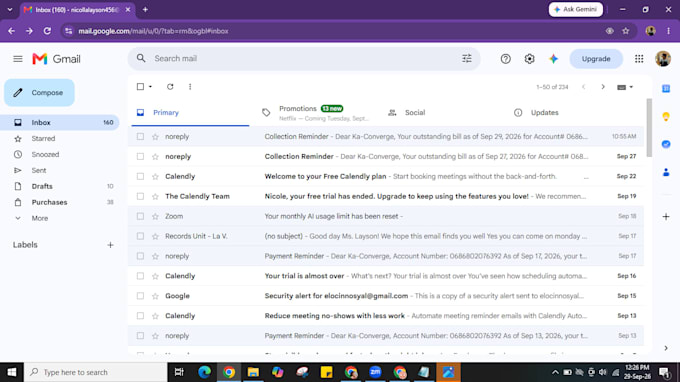Star the Zoom email

click(x=155, y=216)
